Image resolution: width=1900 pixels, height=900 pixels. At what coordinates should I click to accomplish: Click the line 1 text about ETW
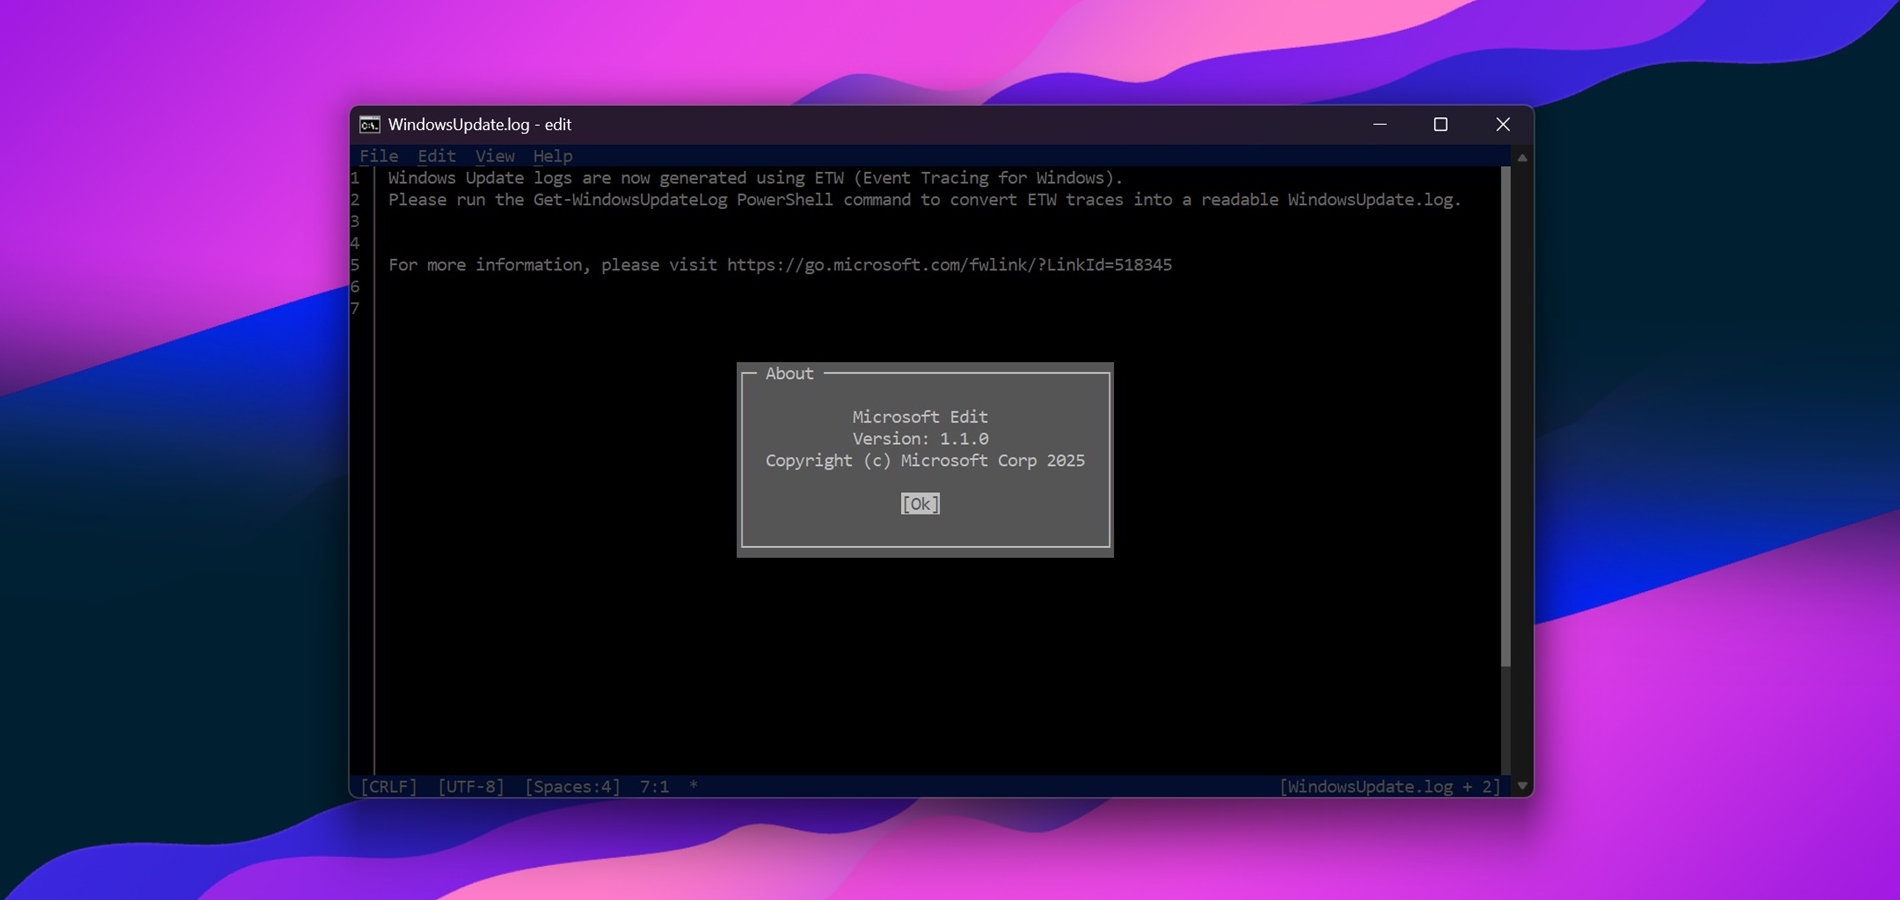coord(756,178)
